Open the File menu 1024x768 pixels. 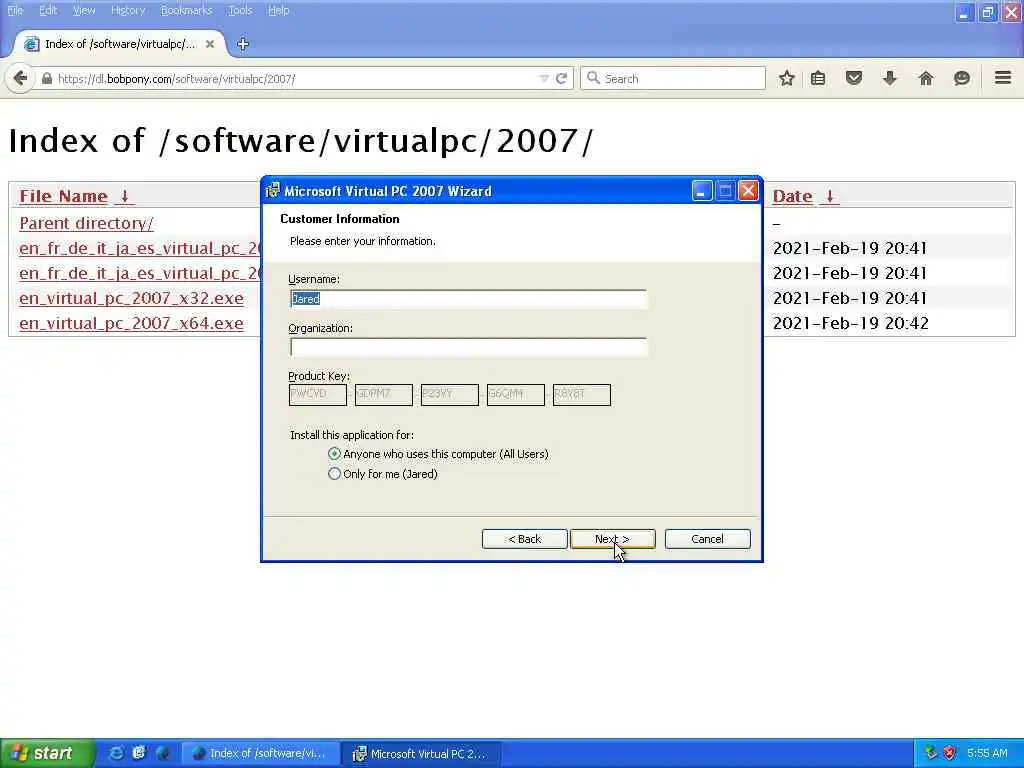[15, 10]
